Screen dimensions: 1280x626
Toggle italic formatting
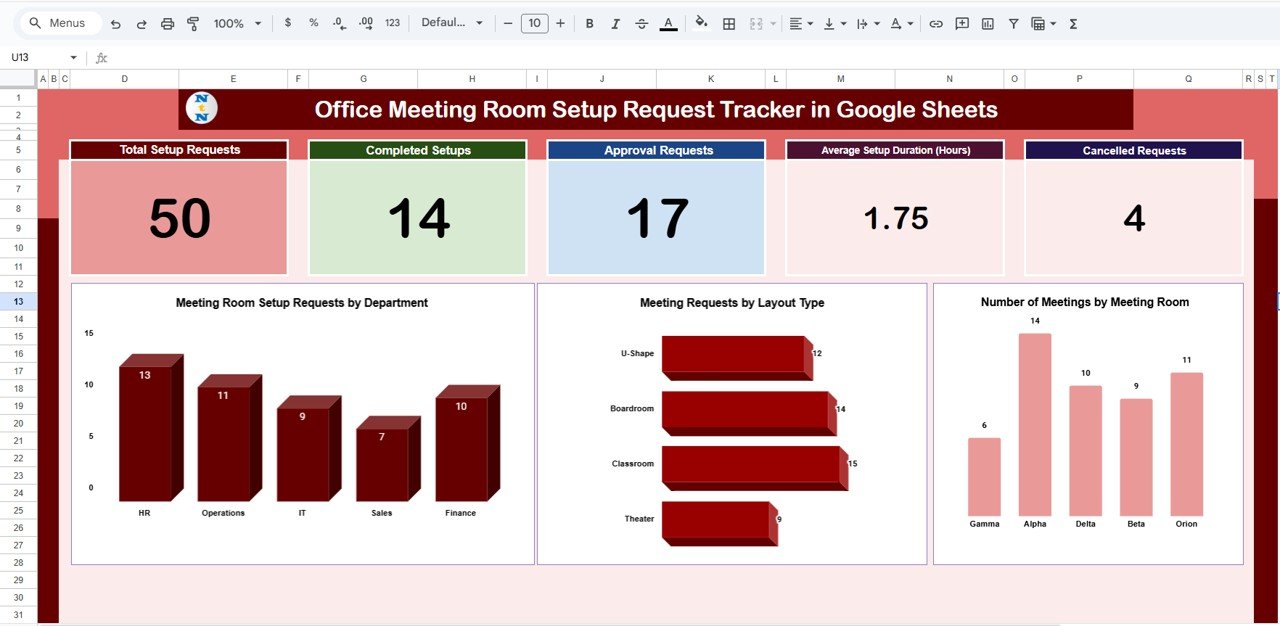coord(615,22)
